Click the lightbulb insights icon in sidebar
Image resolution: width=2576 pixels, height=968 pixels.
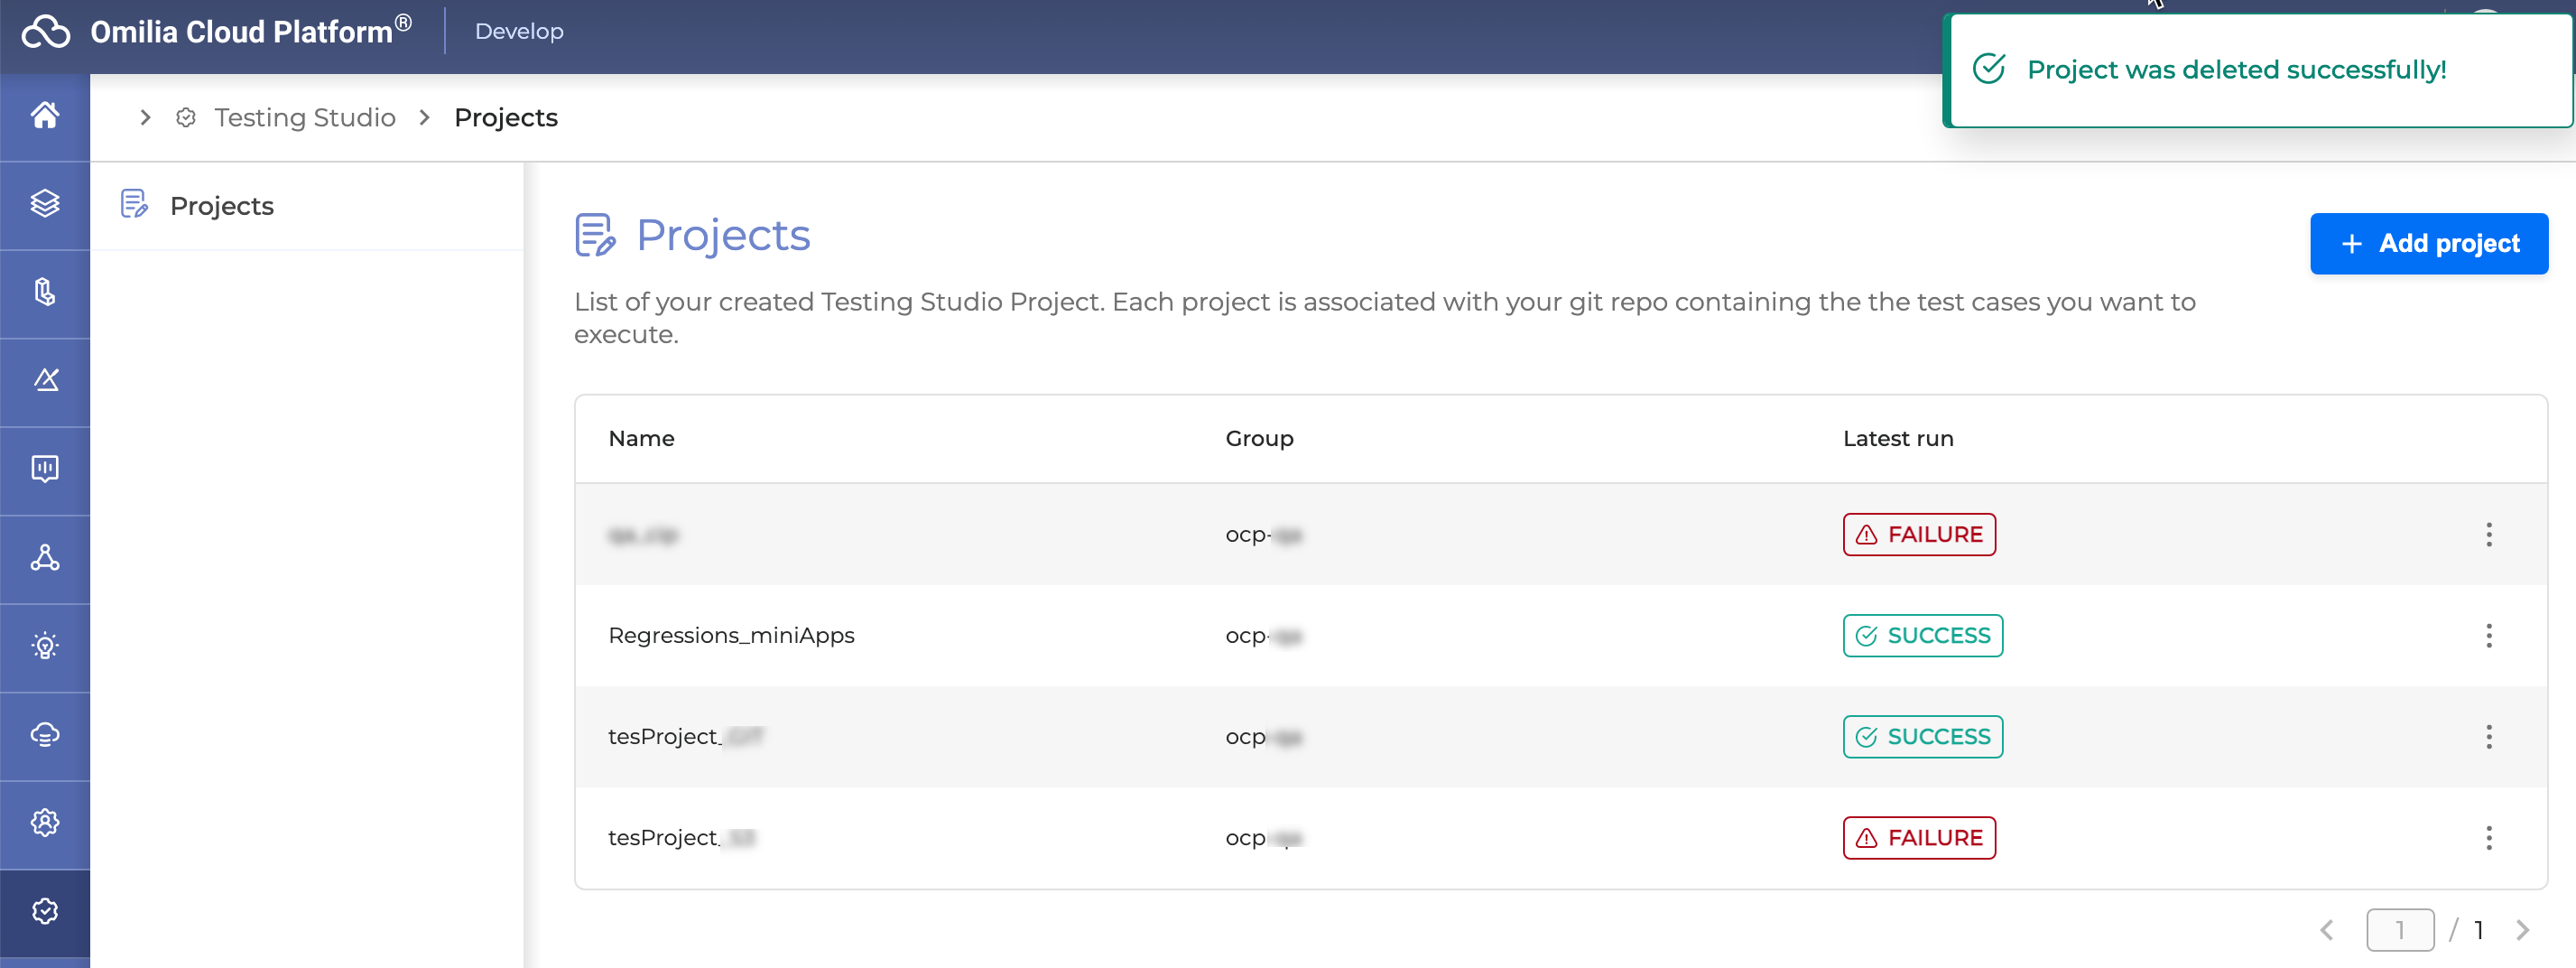45,646
